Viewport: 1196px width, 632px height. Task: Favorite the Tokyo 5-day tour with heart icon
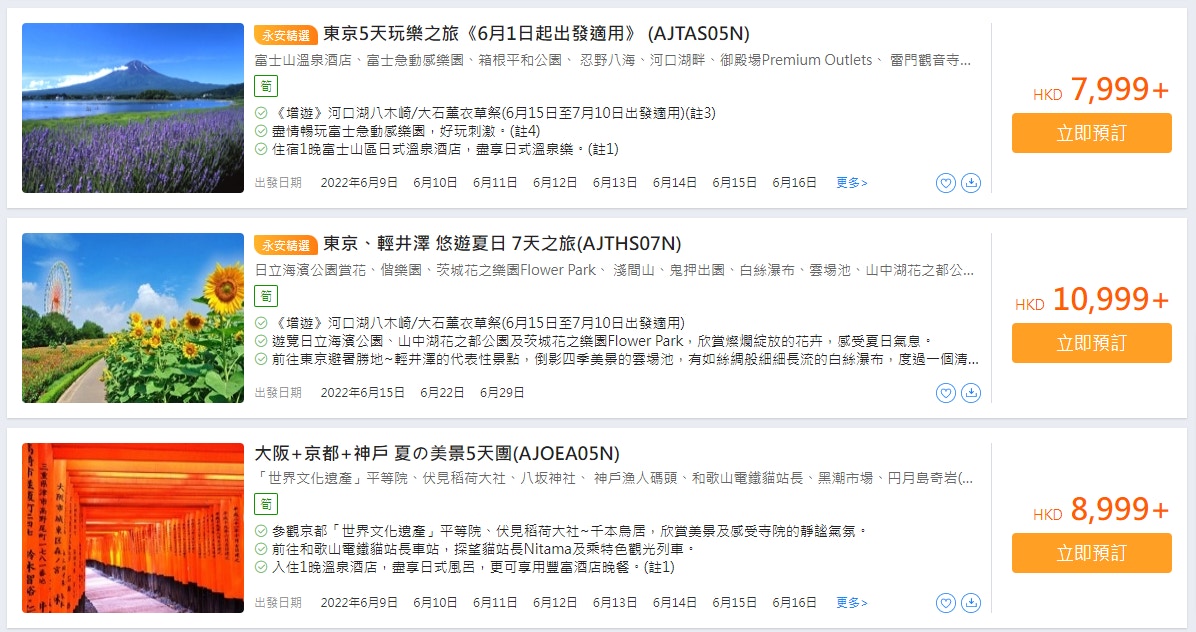click(x=946, y=183)
